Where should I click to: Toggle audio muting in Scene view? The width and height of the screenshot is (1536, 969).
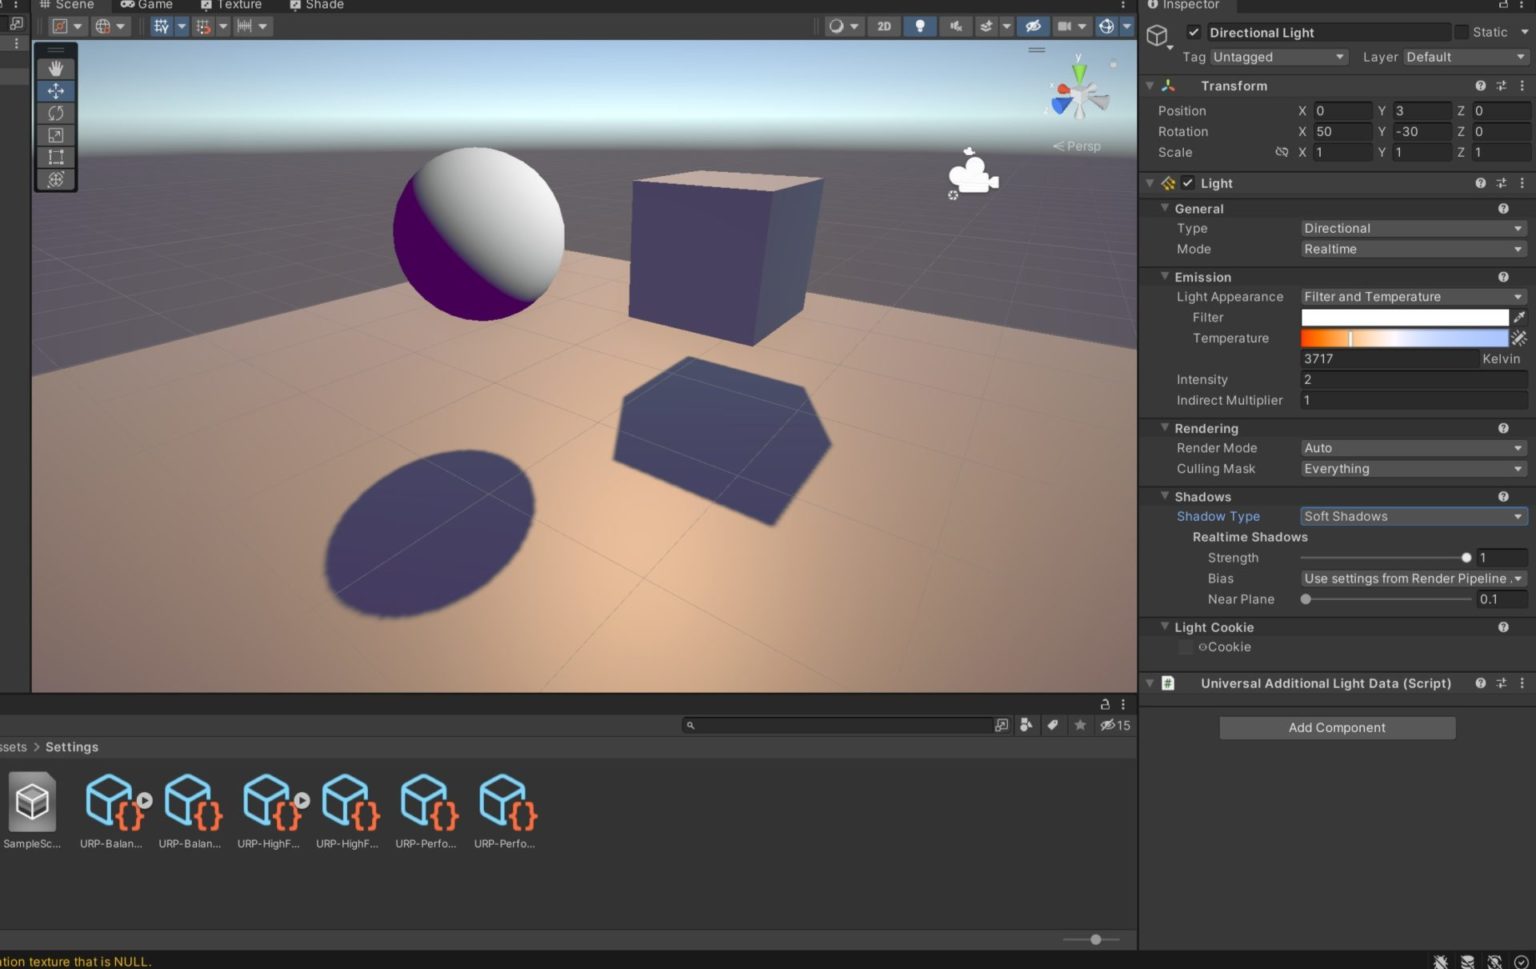click(955, 26)
